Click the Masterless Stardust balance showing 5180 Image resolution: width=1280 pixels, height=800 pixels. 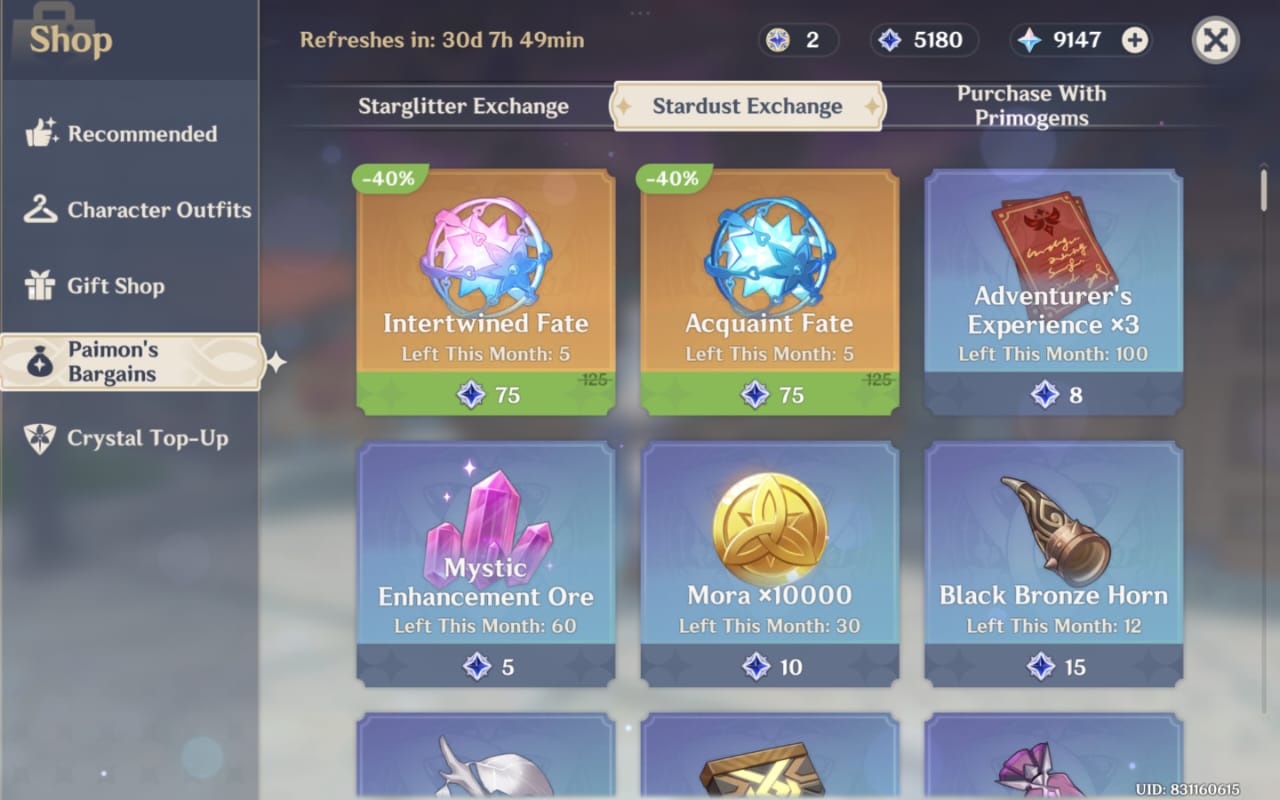[x=923, y=40]
